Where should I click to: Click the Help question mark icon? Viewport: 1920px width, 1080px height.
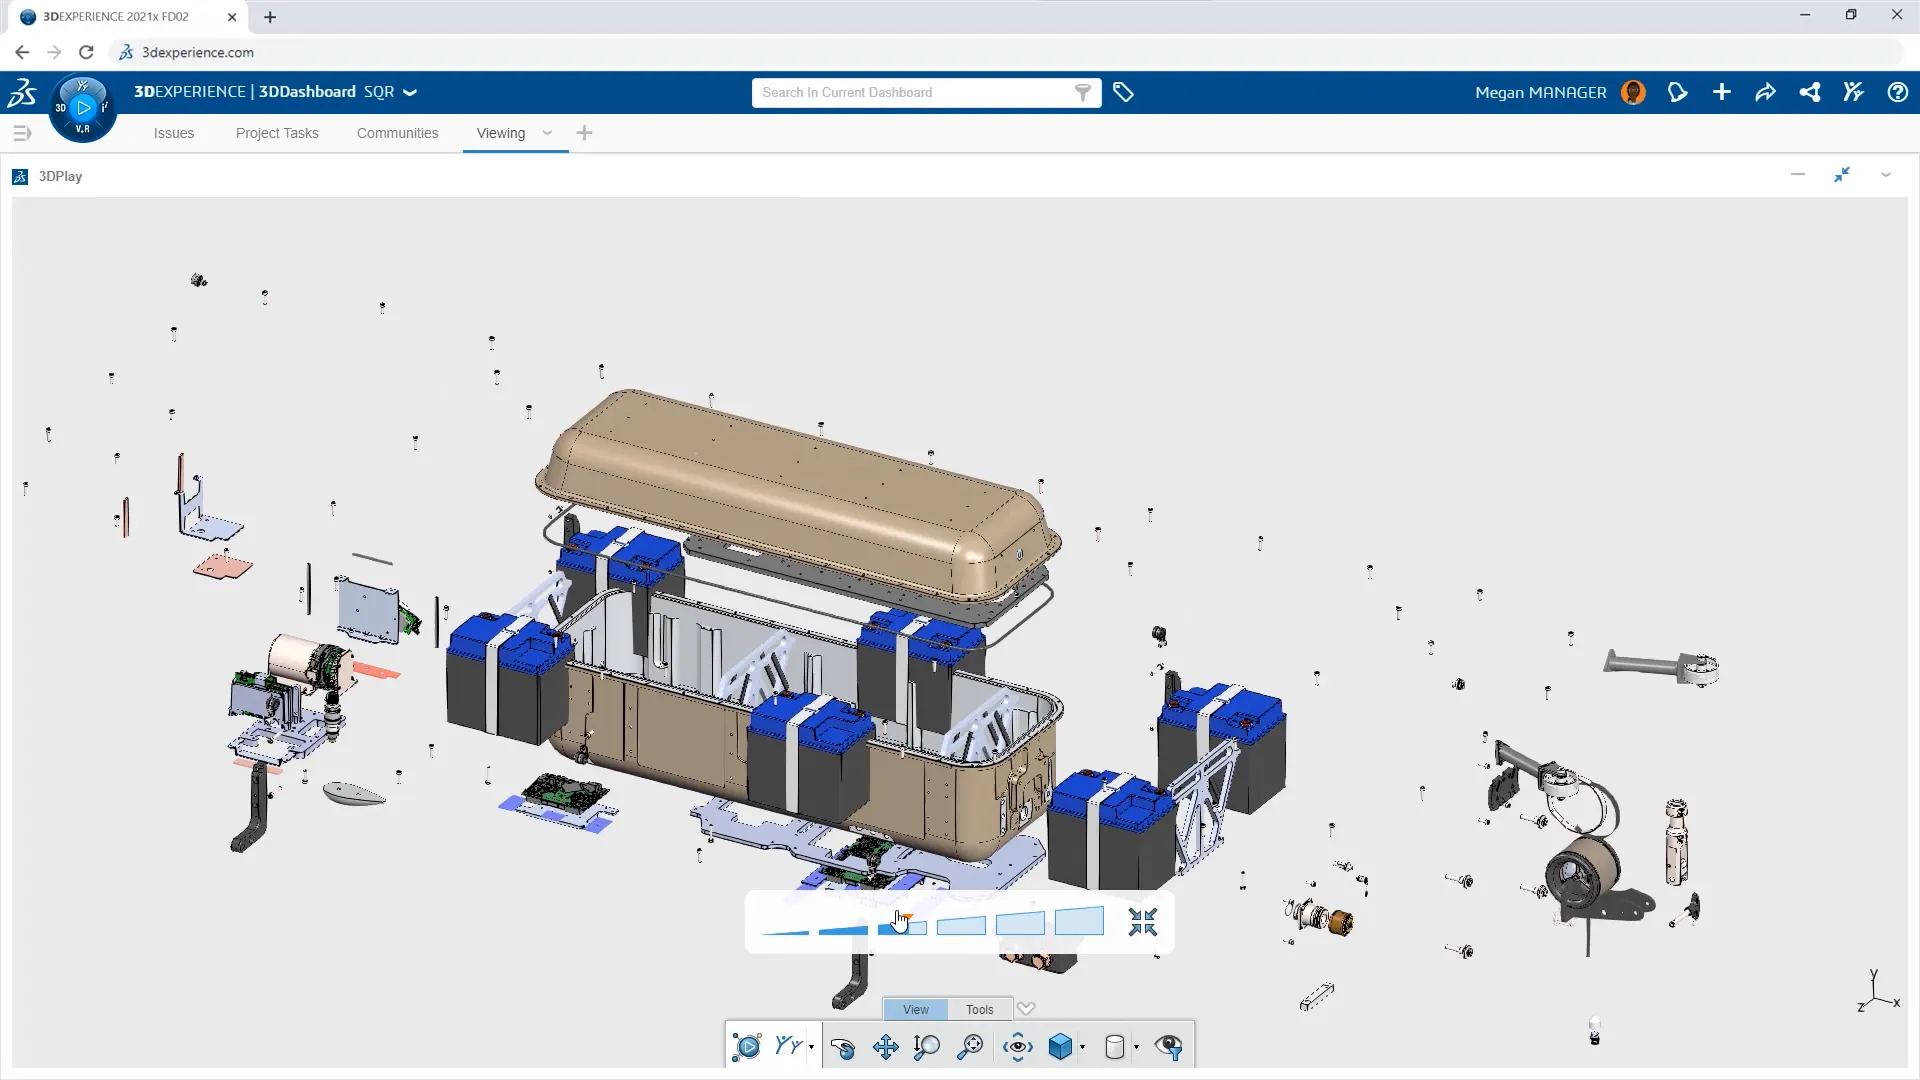point(1898,92)
